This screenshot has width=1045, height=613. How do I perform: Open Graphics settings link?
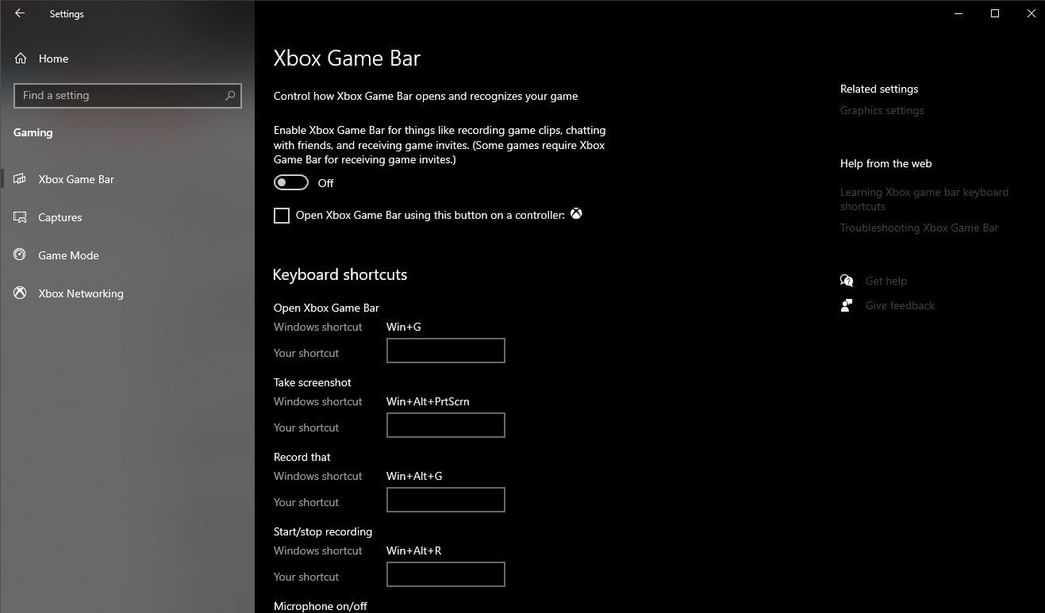tap(881, 110)
